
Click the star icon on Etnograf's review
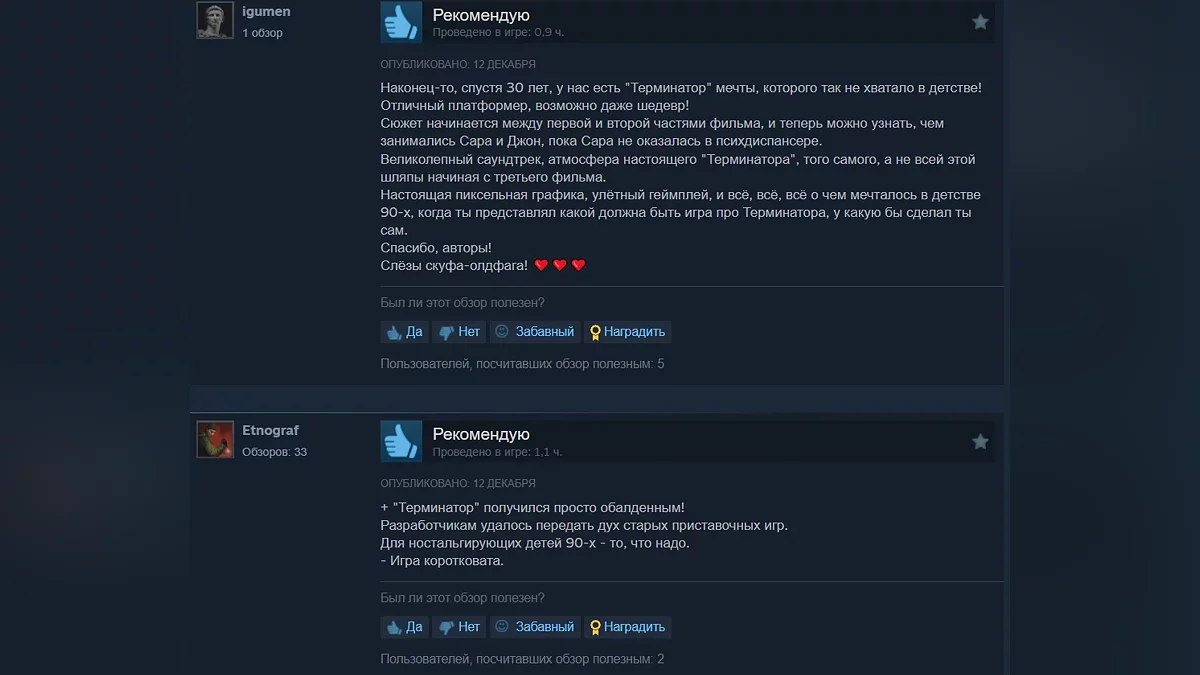[980, 441]
